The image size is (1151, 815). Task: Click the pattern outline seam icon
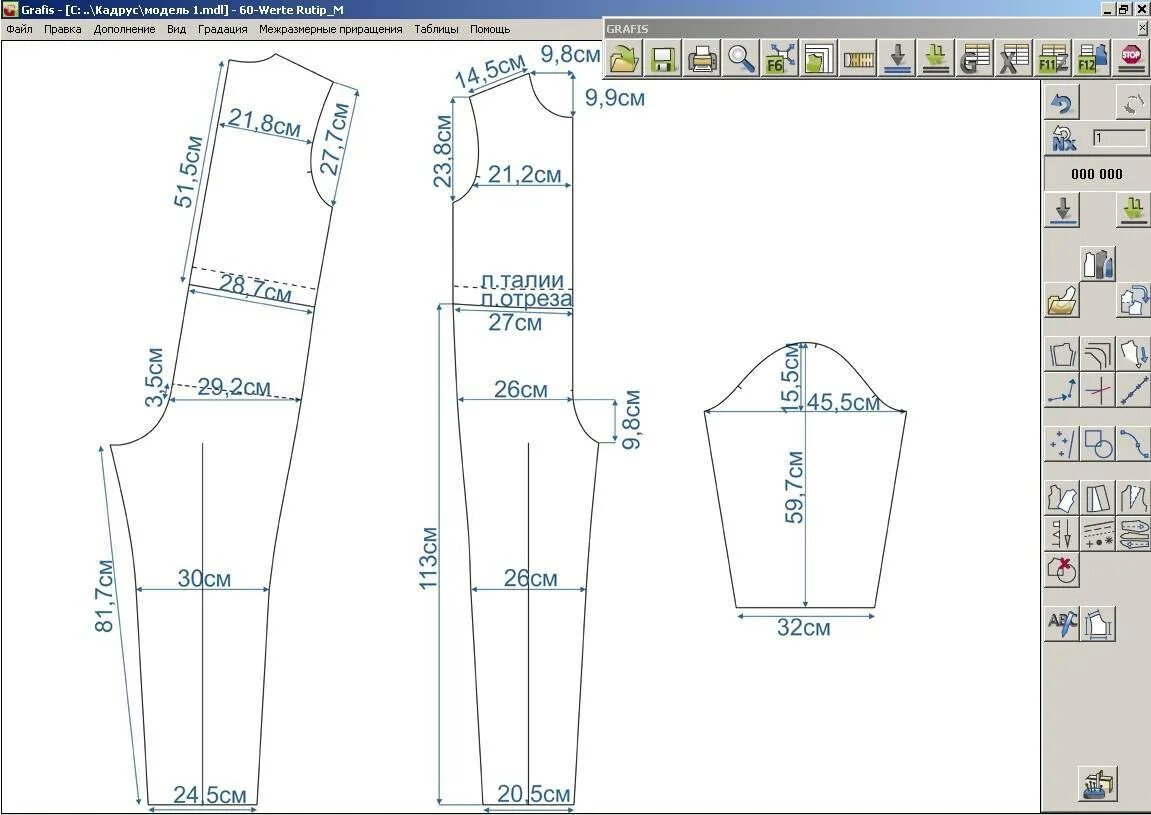tap(1062, 354)
